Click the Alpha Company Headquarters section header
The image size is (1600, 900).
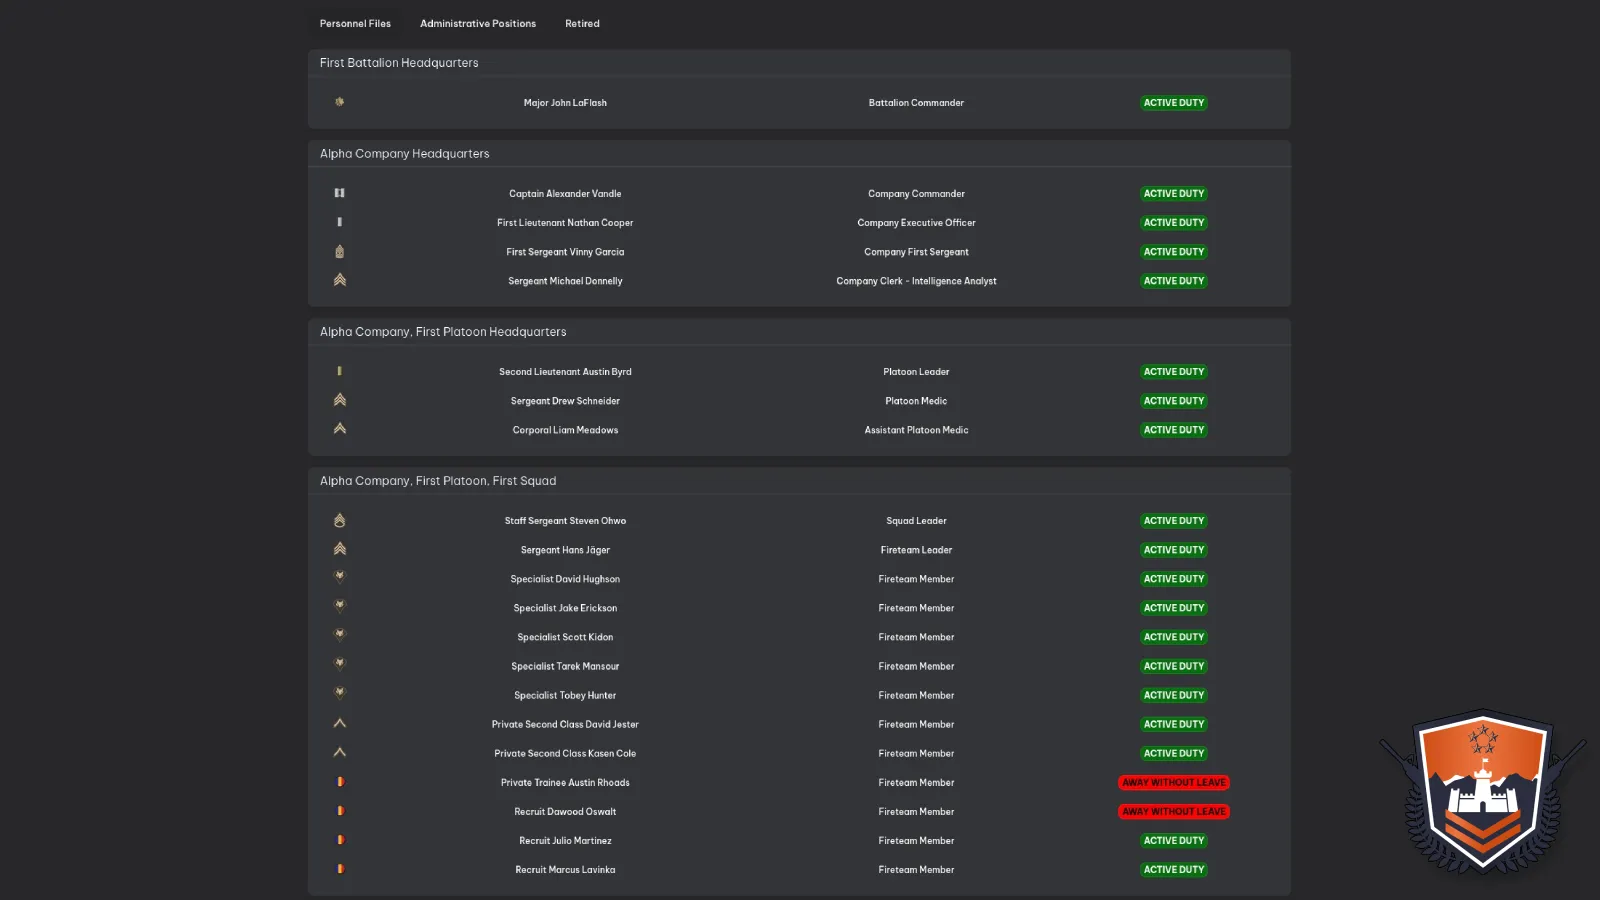pos(404,154)
